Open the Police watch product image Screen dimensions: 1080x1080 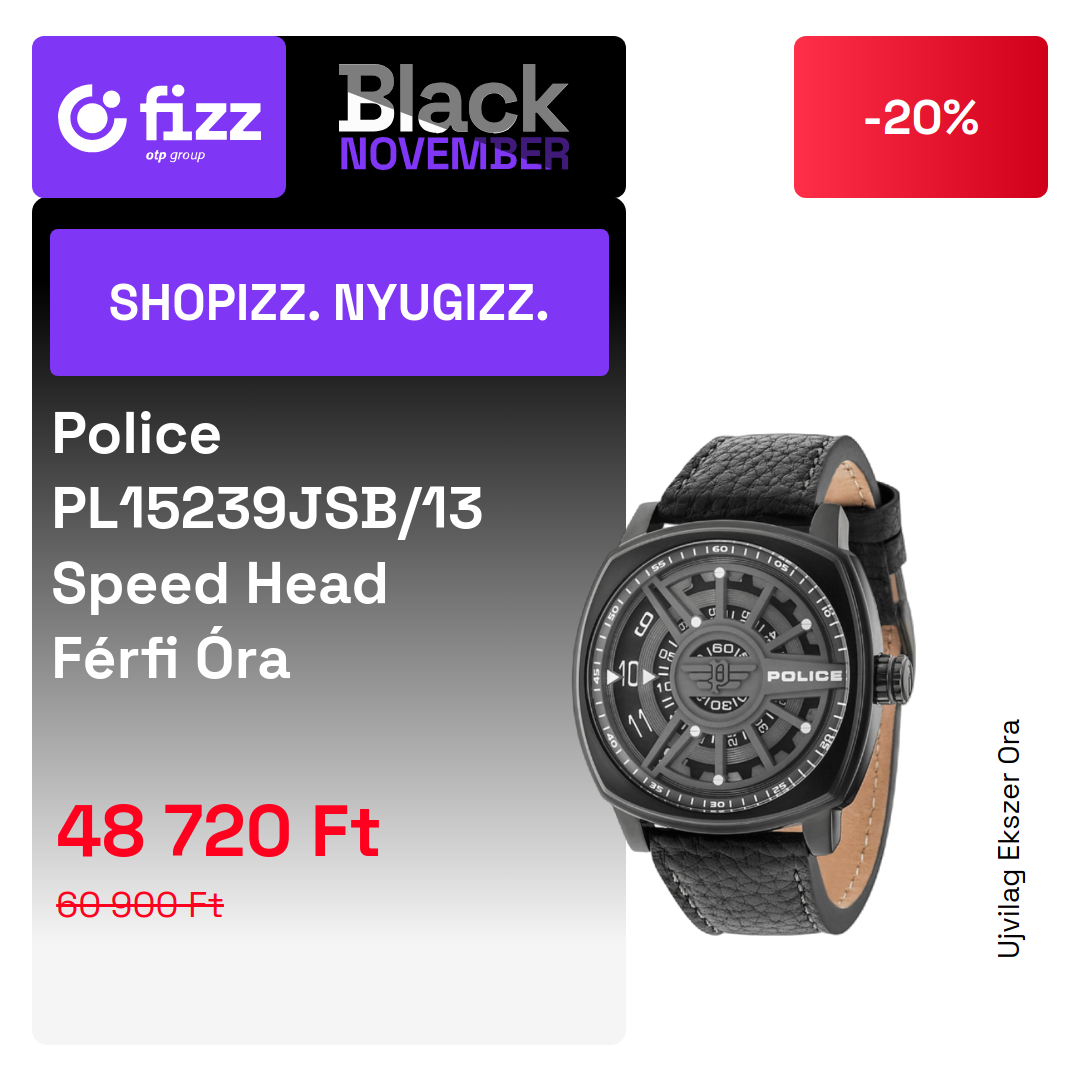point(745,684)
